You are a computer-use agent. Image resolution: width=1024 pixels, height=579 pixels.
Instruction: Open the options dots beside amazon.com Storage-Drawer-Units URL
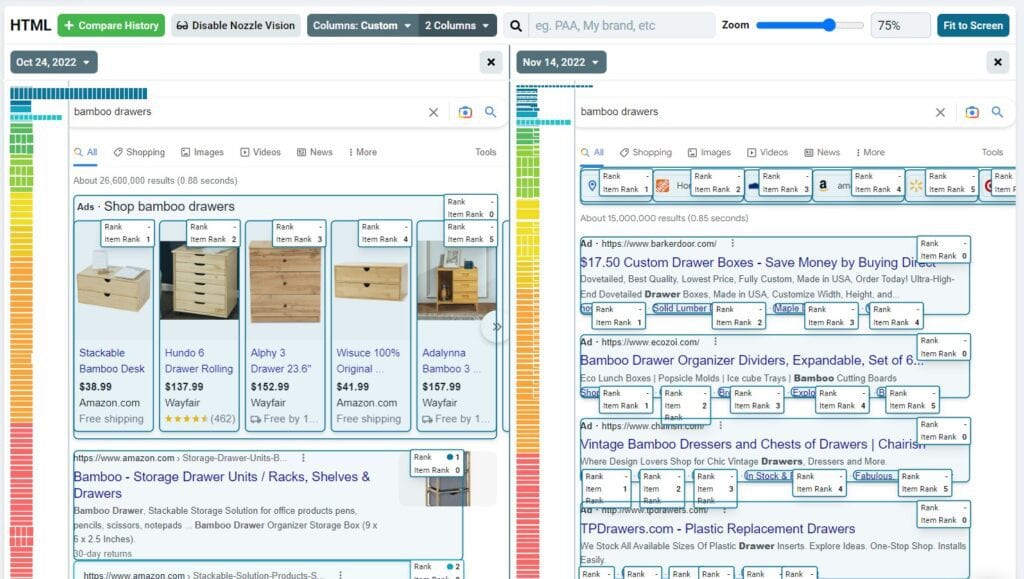[x=303, y=458]
